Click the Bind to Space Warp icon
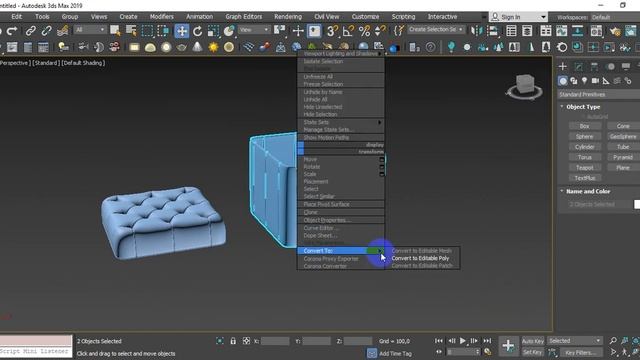This screenshot has width=640, height=360. 62,31
